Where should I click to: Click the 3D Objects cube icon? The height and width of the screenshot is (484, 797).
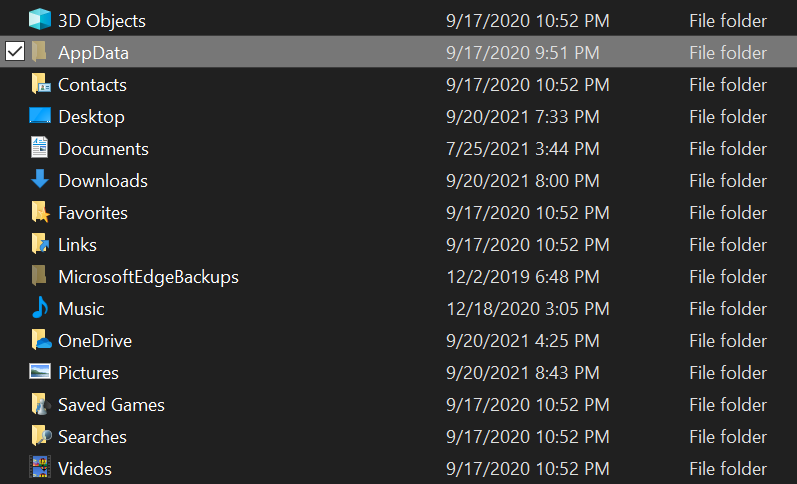(40, 20)
